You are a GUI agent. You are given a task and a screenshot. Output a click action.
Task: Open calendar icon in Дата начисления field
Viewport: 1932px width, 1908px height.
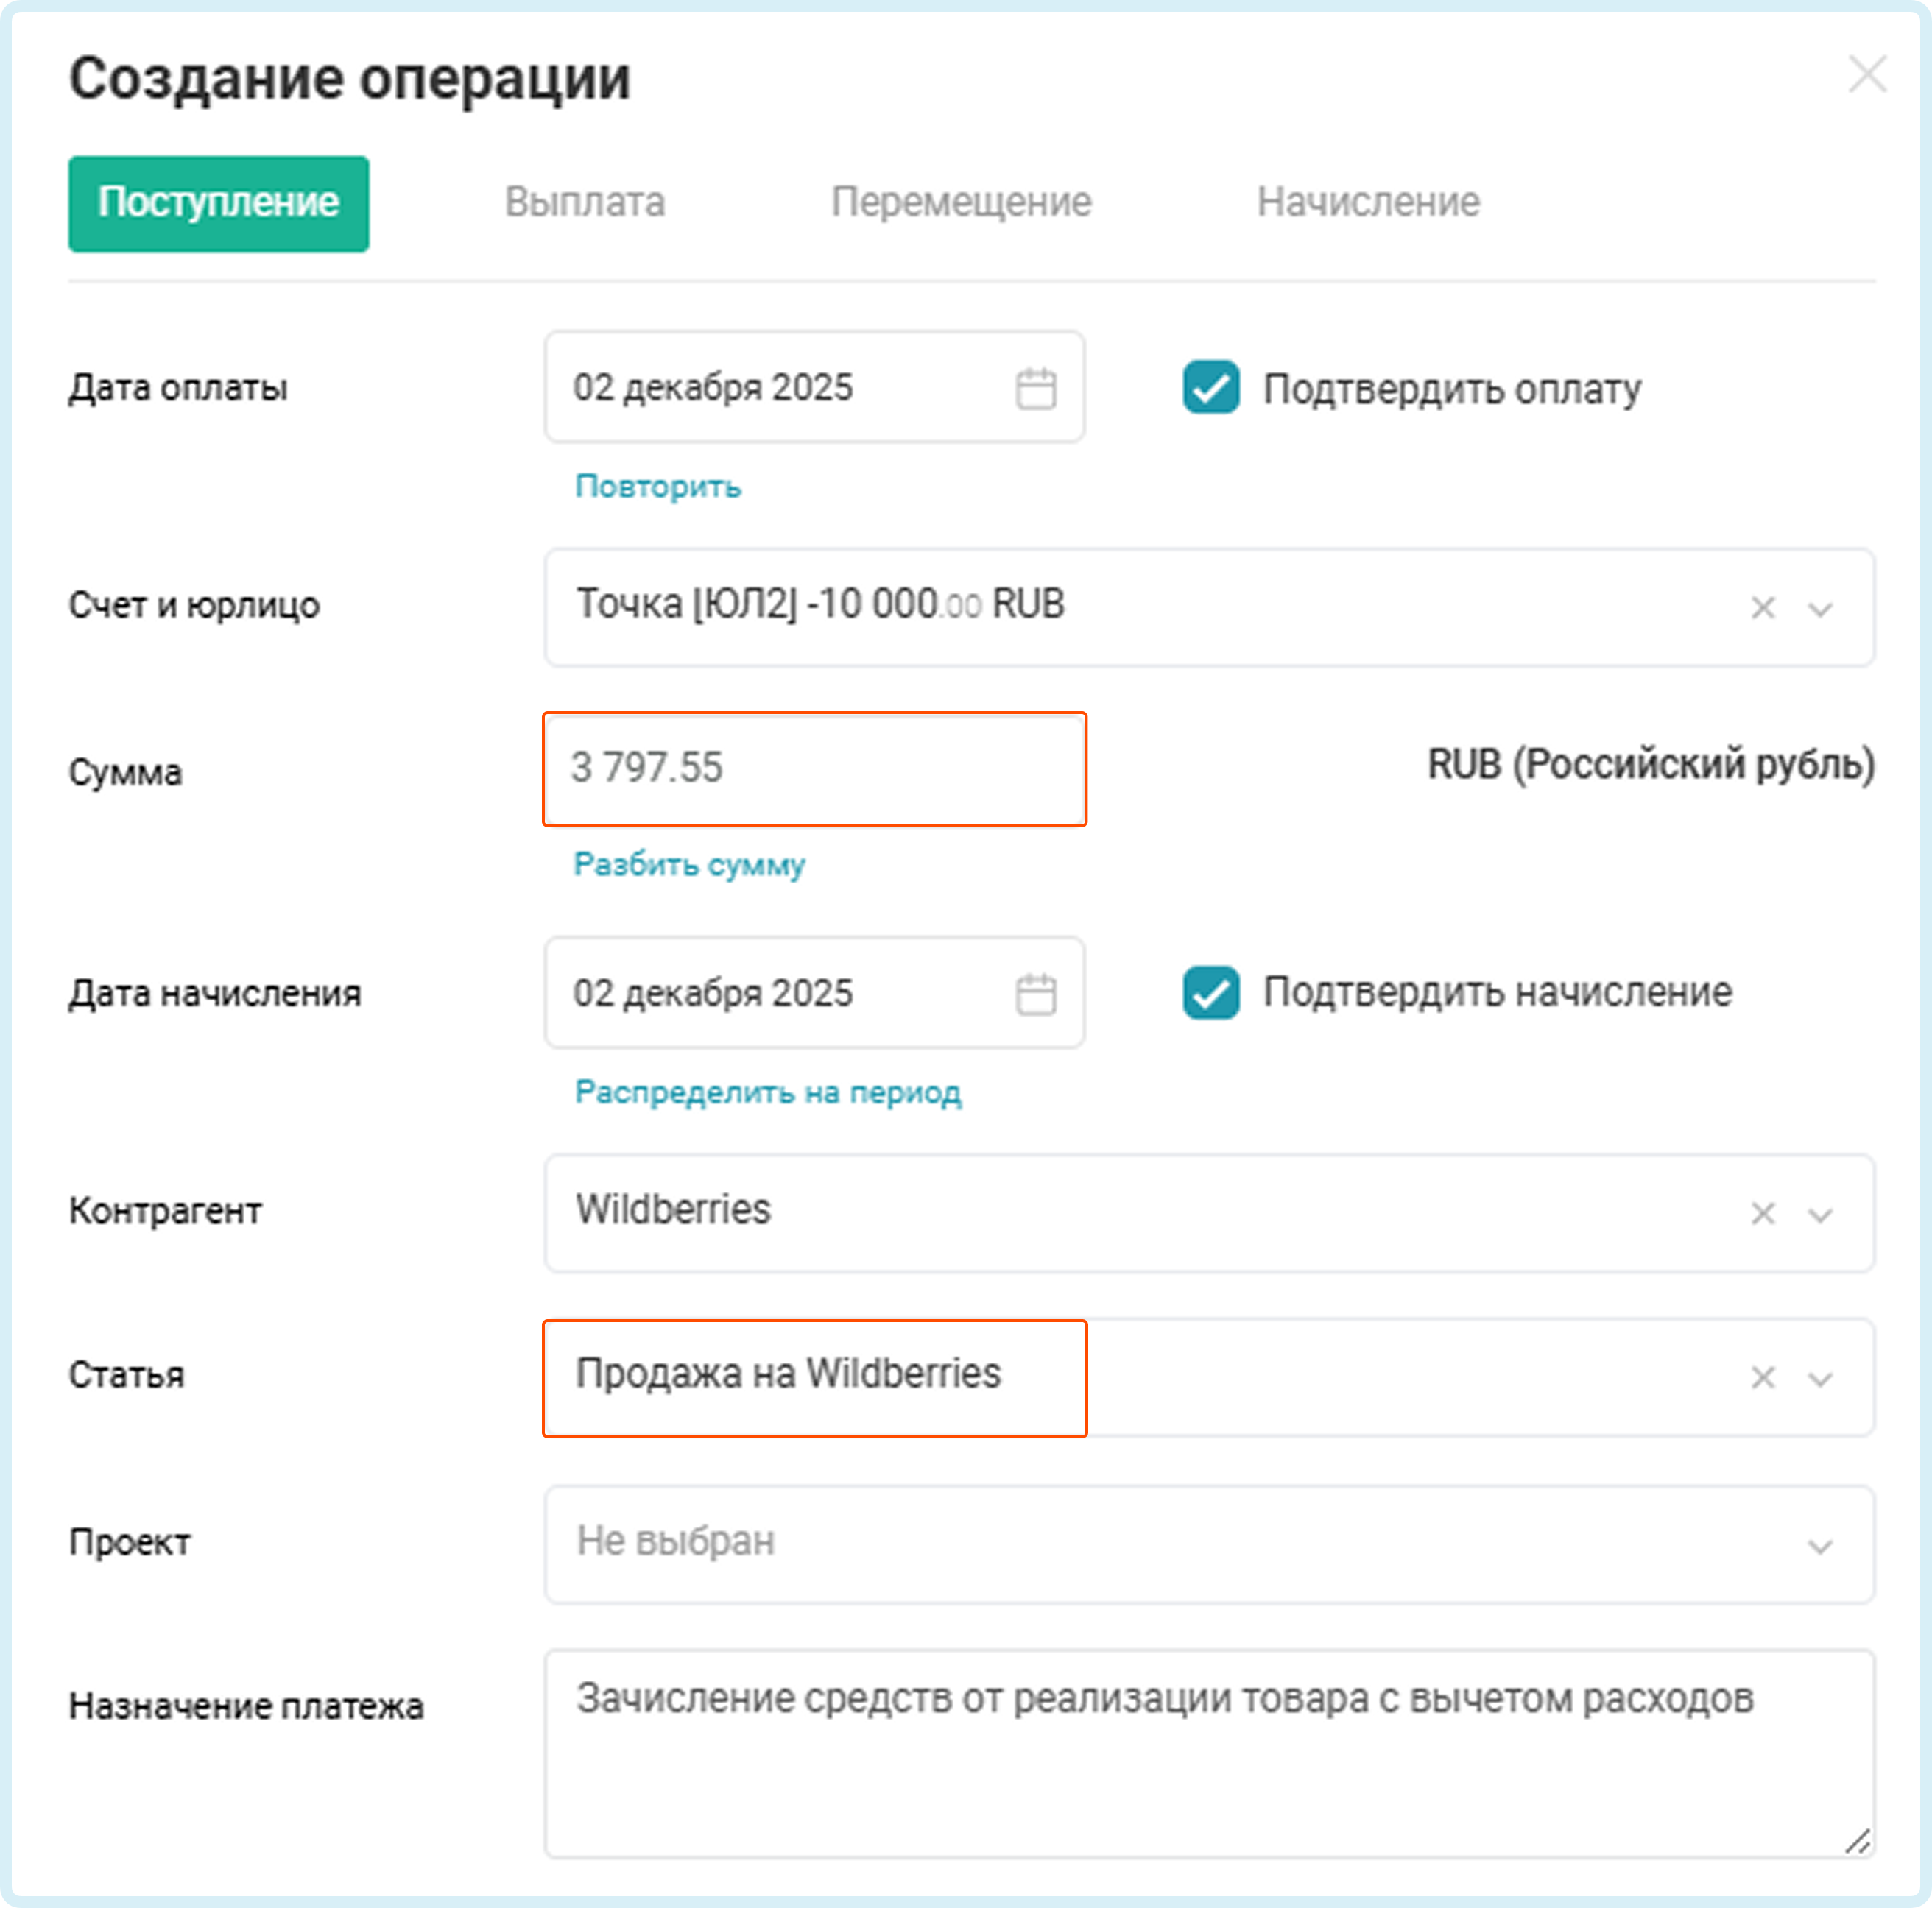1035,994
